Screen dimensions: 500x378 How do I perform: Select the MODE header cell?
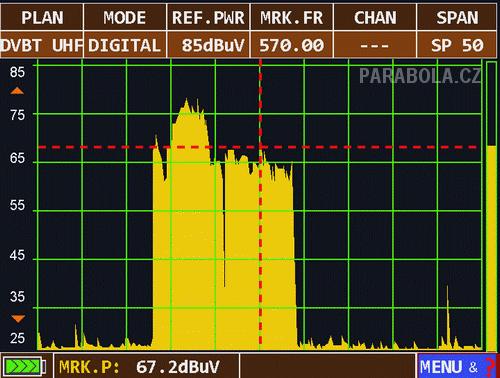point(125,17)
